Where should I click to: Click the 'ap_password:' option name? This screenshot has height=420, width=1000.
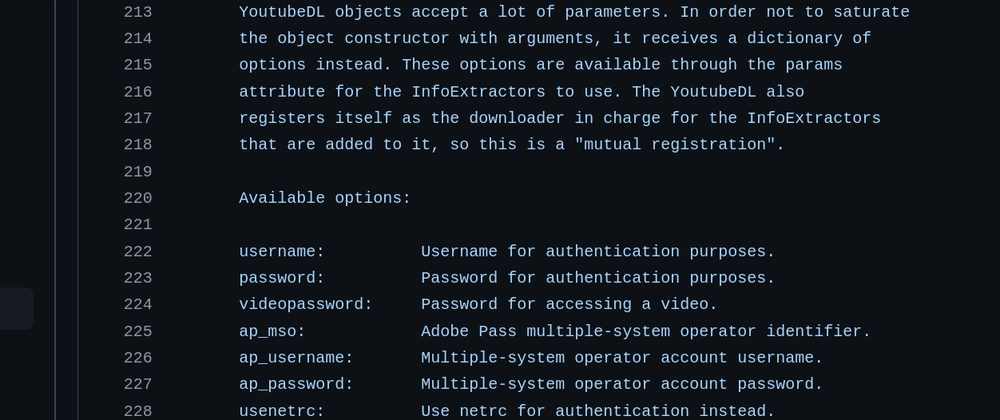coord(297,384)
